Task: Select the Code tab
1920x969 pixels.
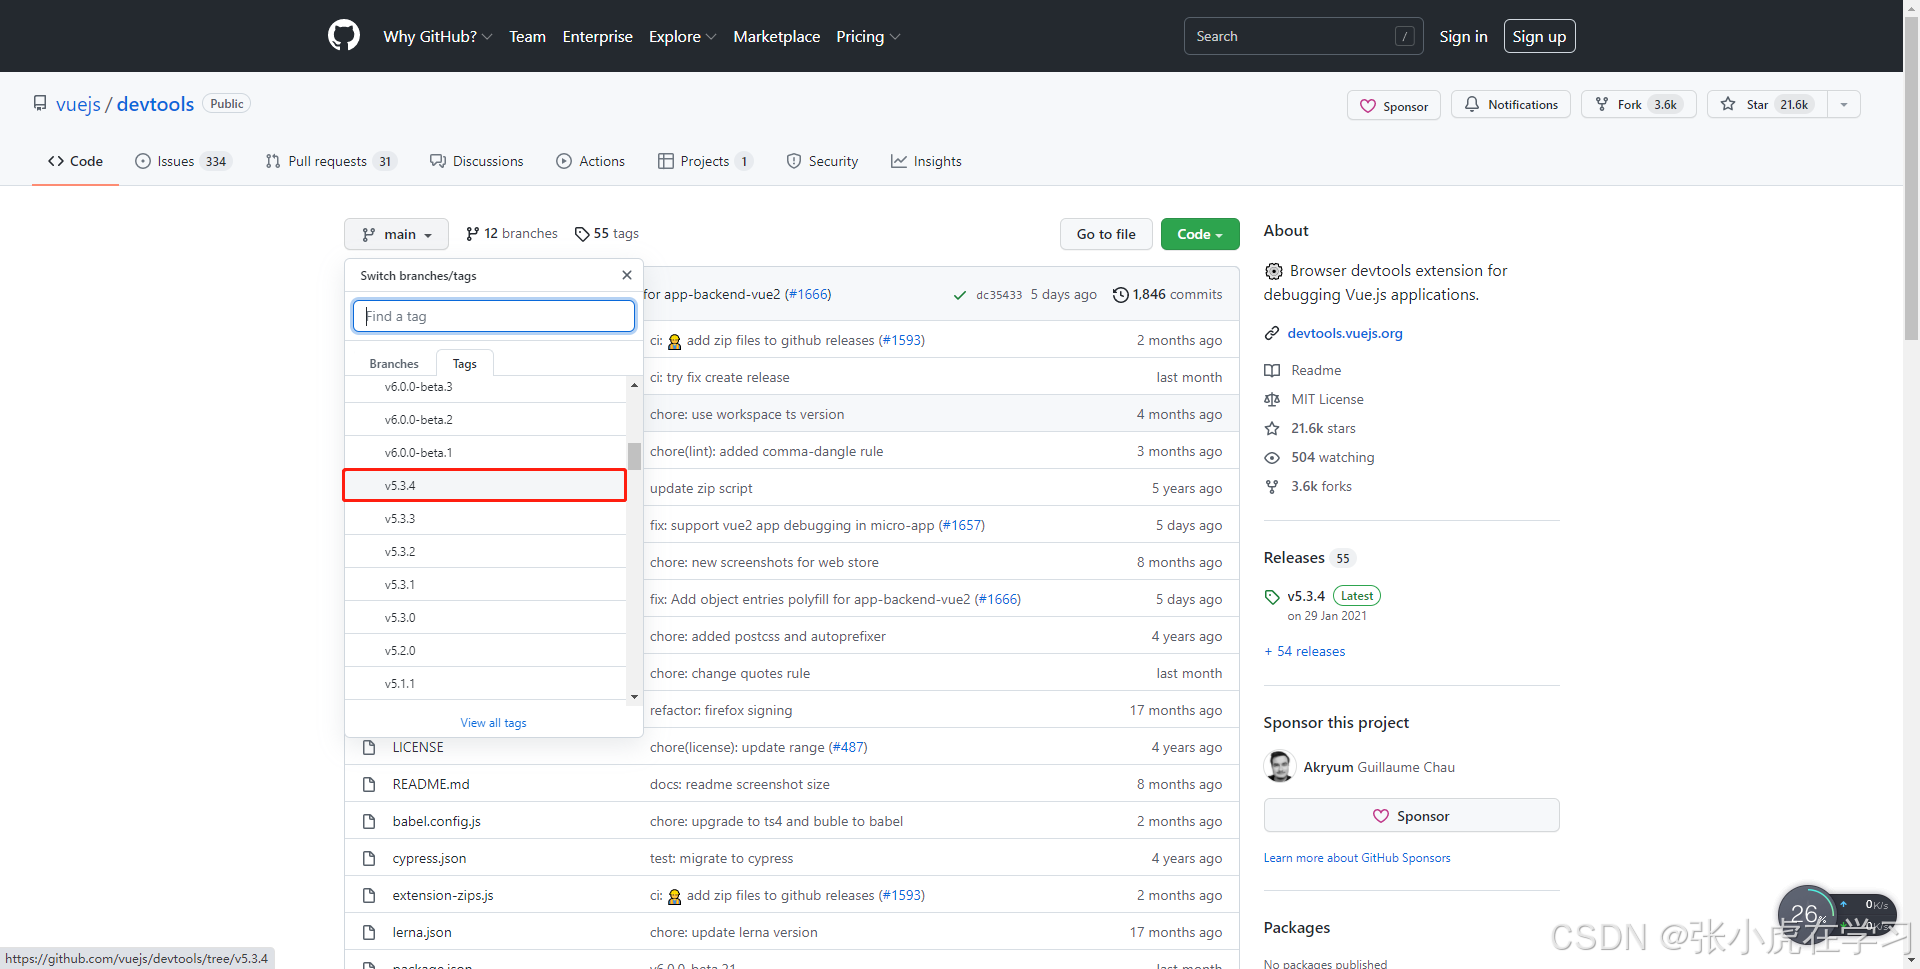Action: [x=75, y=161]
